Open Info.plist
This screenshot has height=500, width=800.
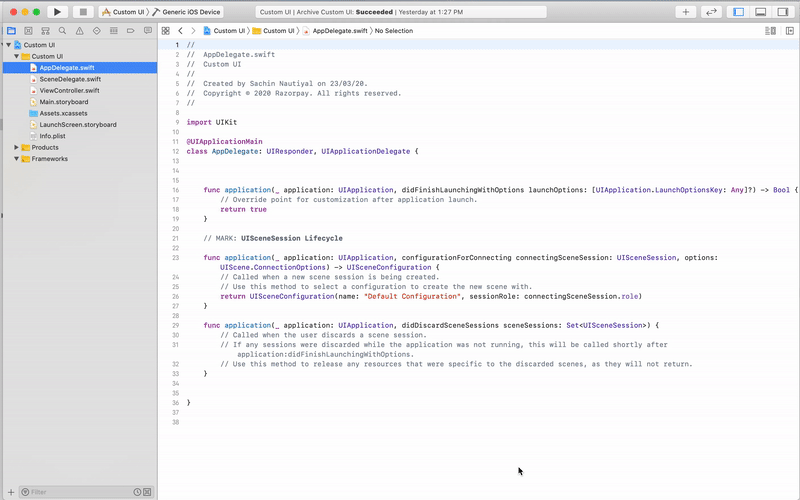pos(80,136)
